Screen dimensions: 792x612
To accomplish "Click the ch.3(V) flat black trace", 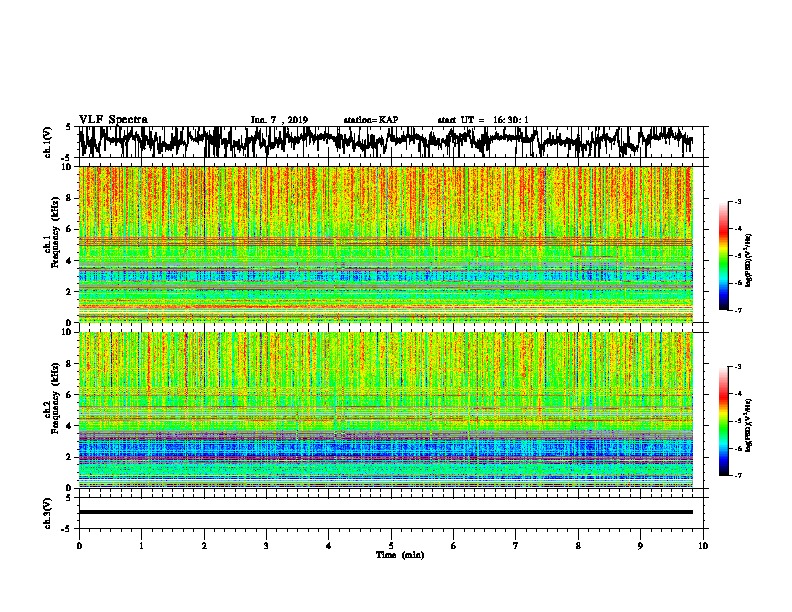I will coord(385,512).
